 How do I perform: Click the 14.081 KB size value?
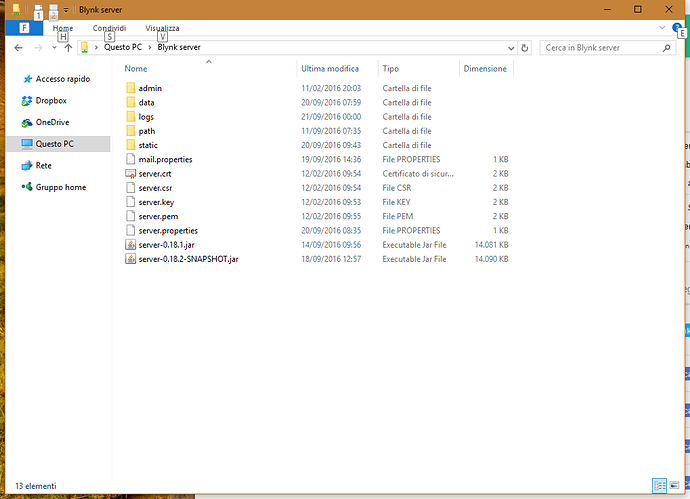coord(492,245)
